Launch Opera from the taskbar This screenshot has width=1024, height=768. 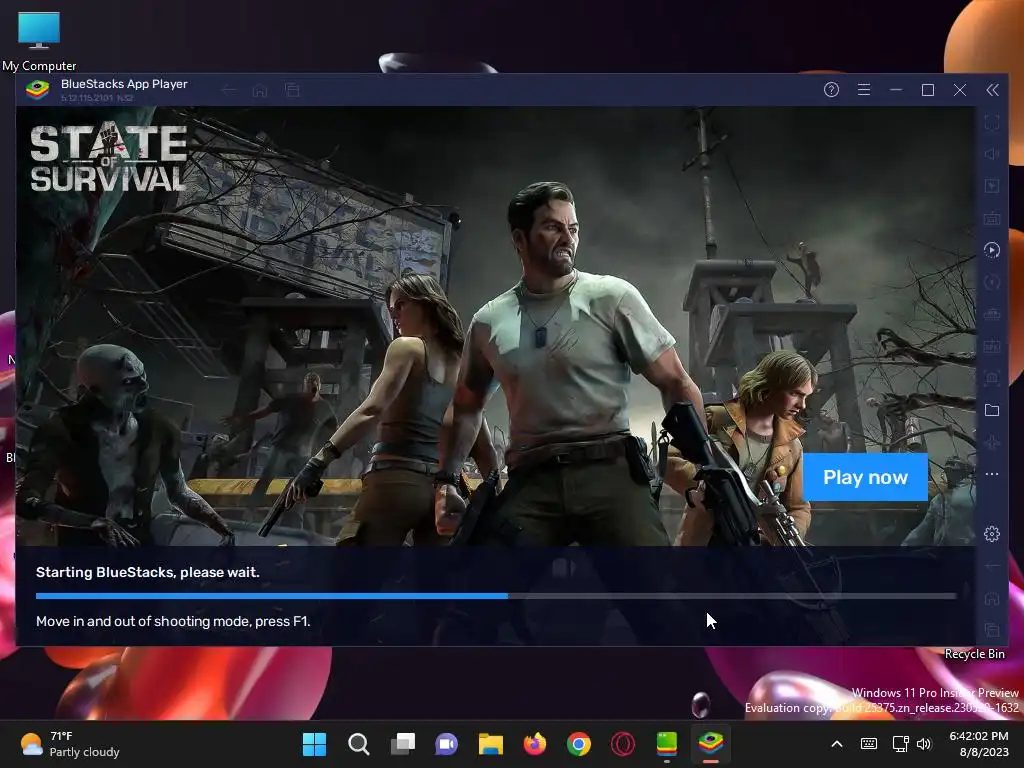point(622,744)
